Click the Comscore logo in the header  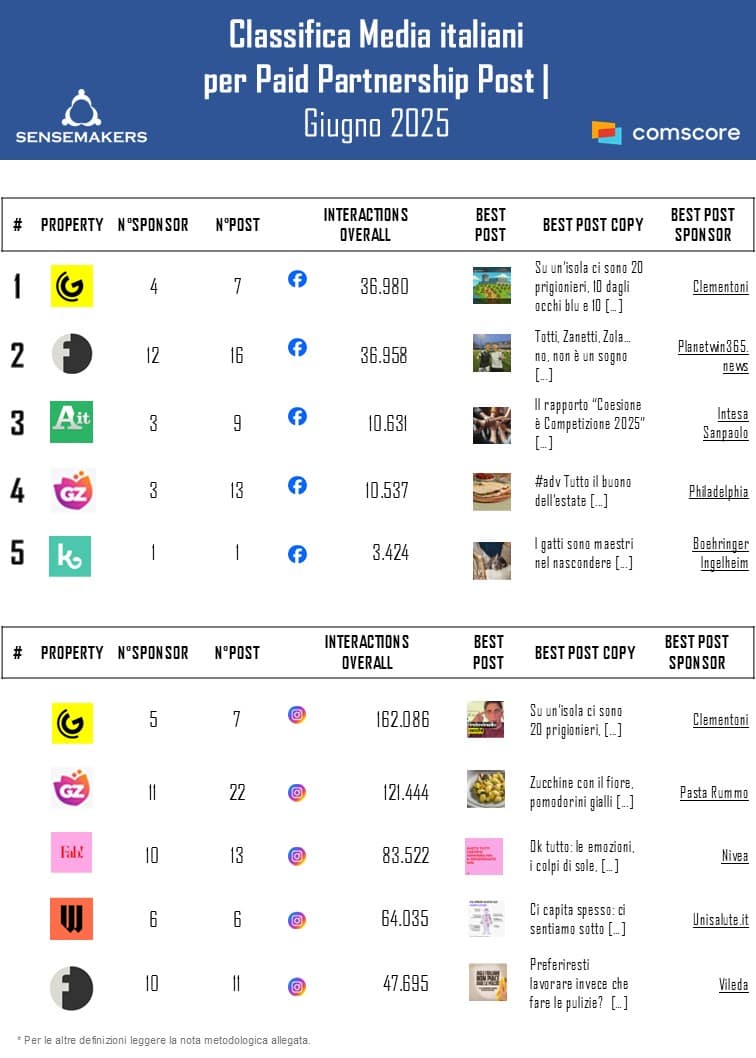click(x=666, y=132)
